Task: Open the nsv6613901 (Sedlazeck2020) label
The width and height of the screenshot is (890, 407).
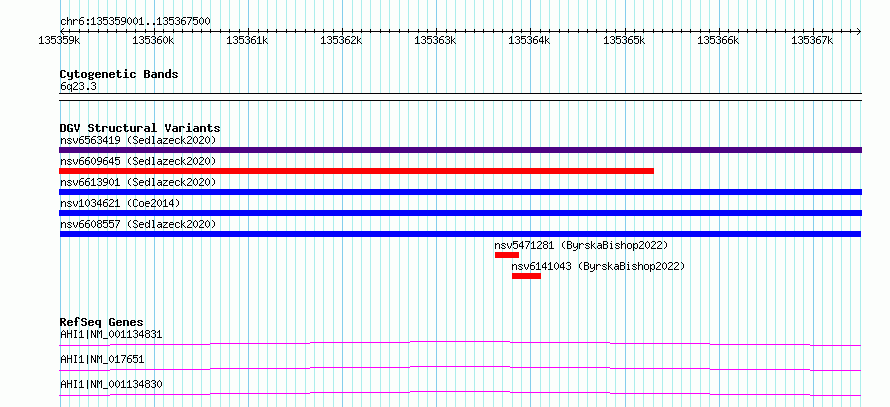Action: (138, 182)
